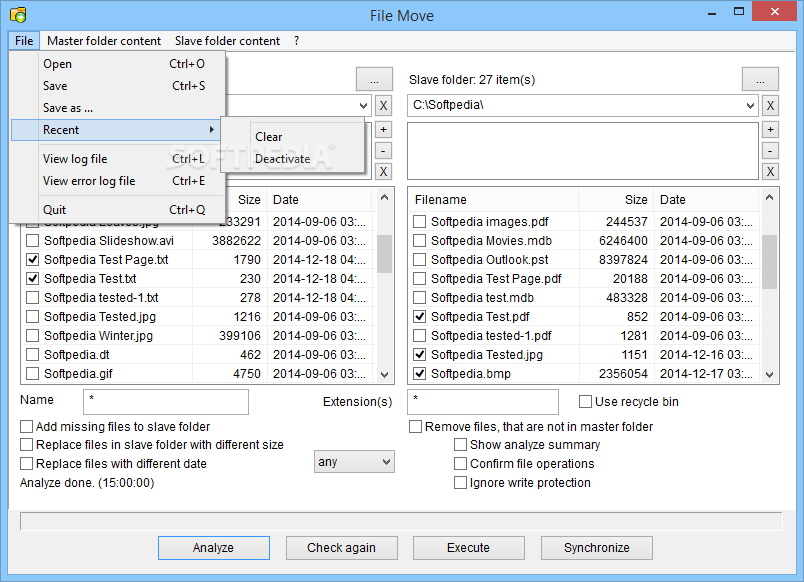804x582 pixels.
Task: Click the slave list minus (-) button
Action: [x=770, y=151]
